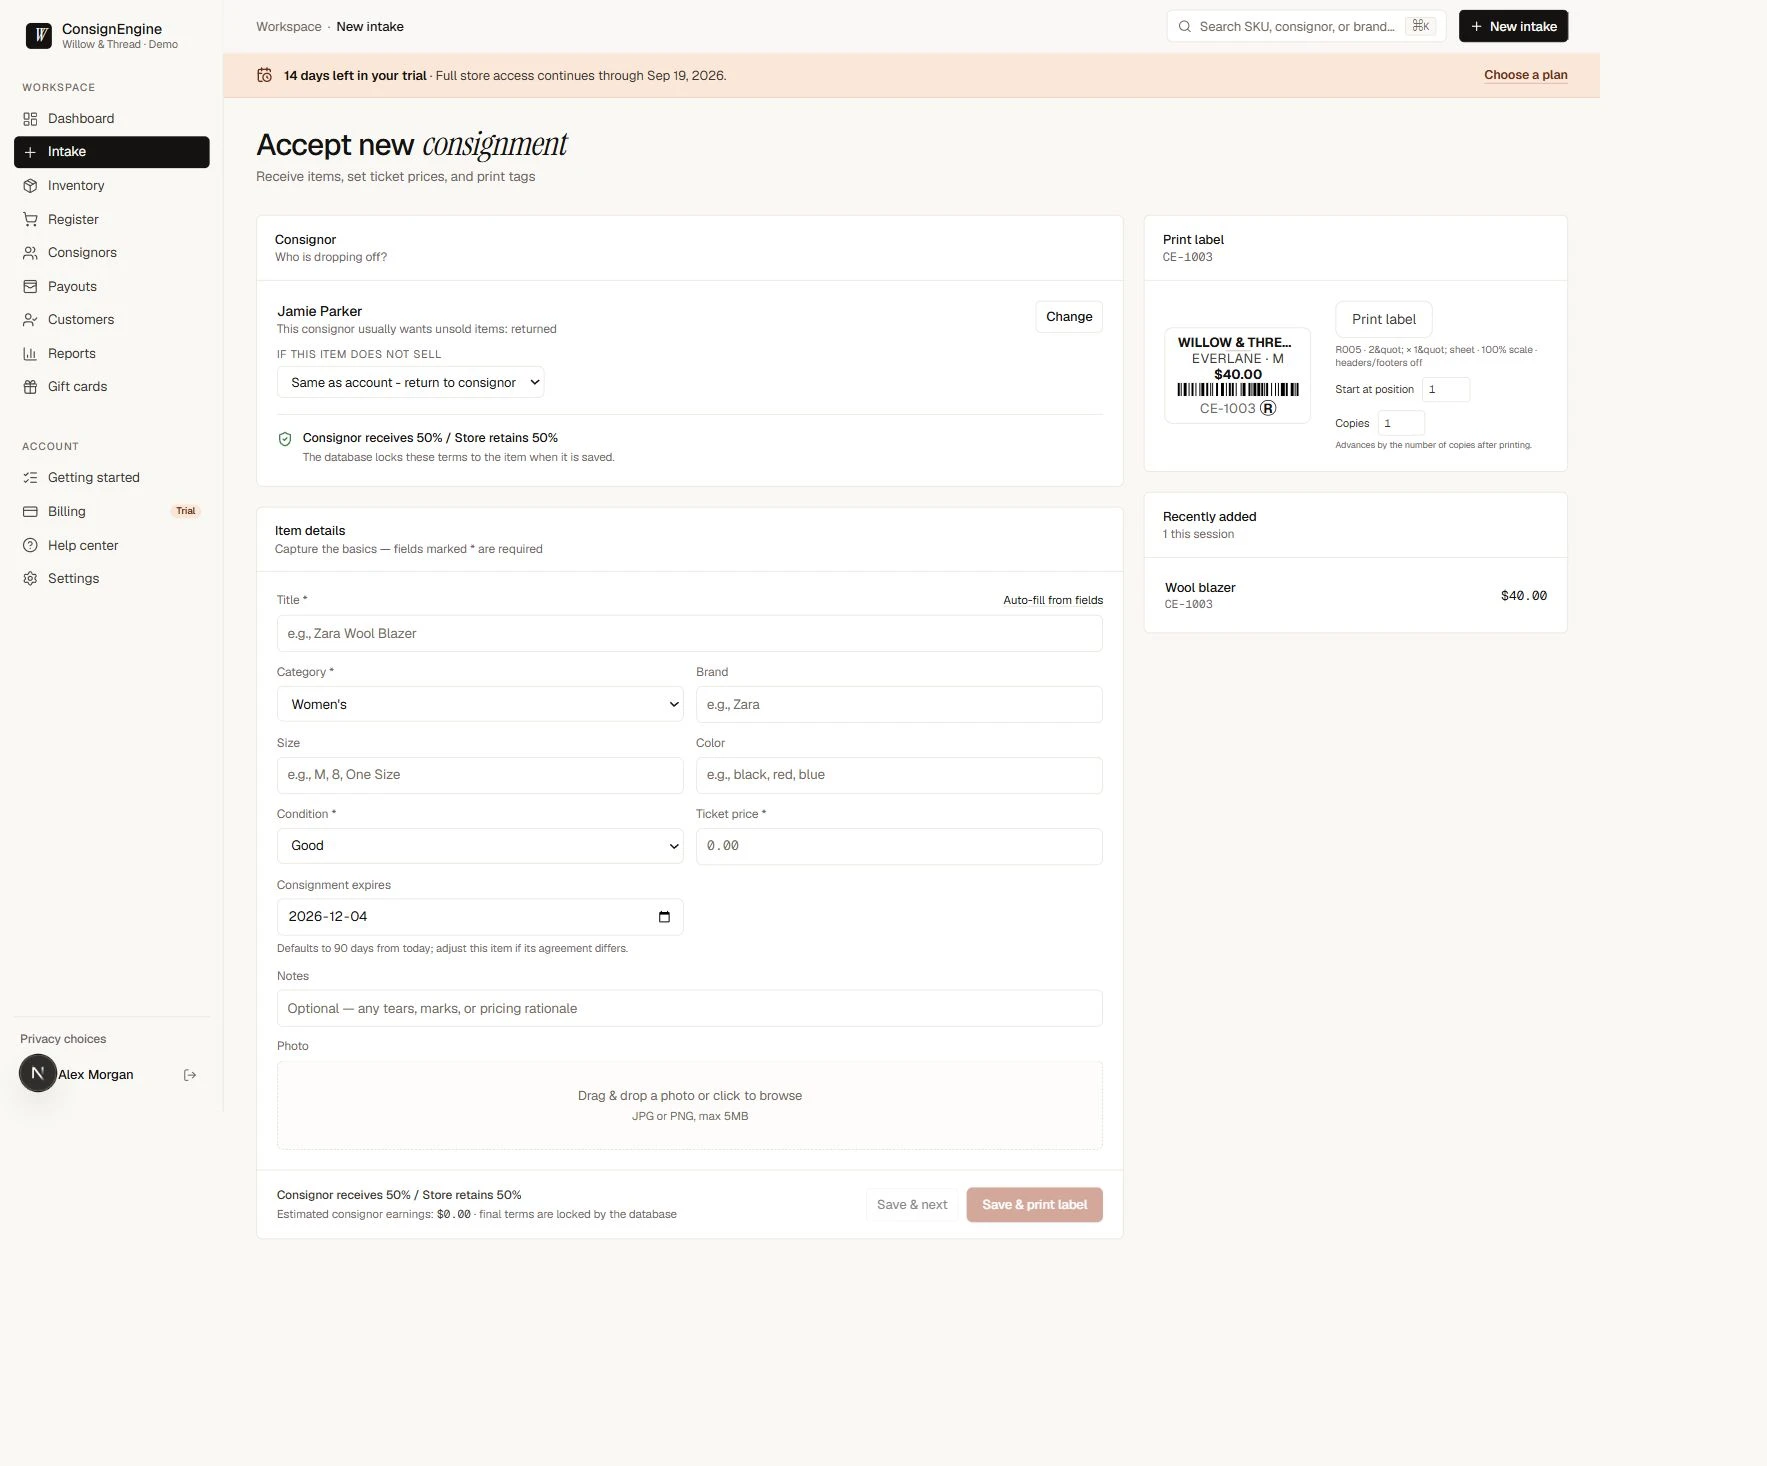Follow the Choose a plan link
The width and height of the screenshot is (1767, 1466).
point(1525,75)
